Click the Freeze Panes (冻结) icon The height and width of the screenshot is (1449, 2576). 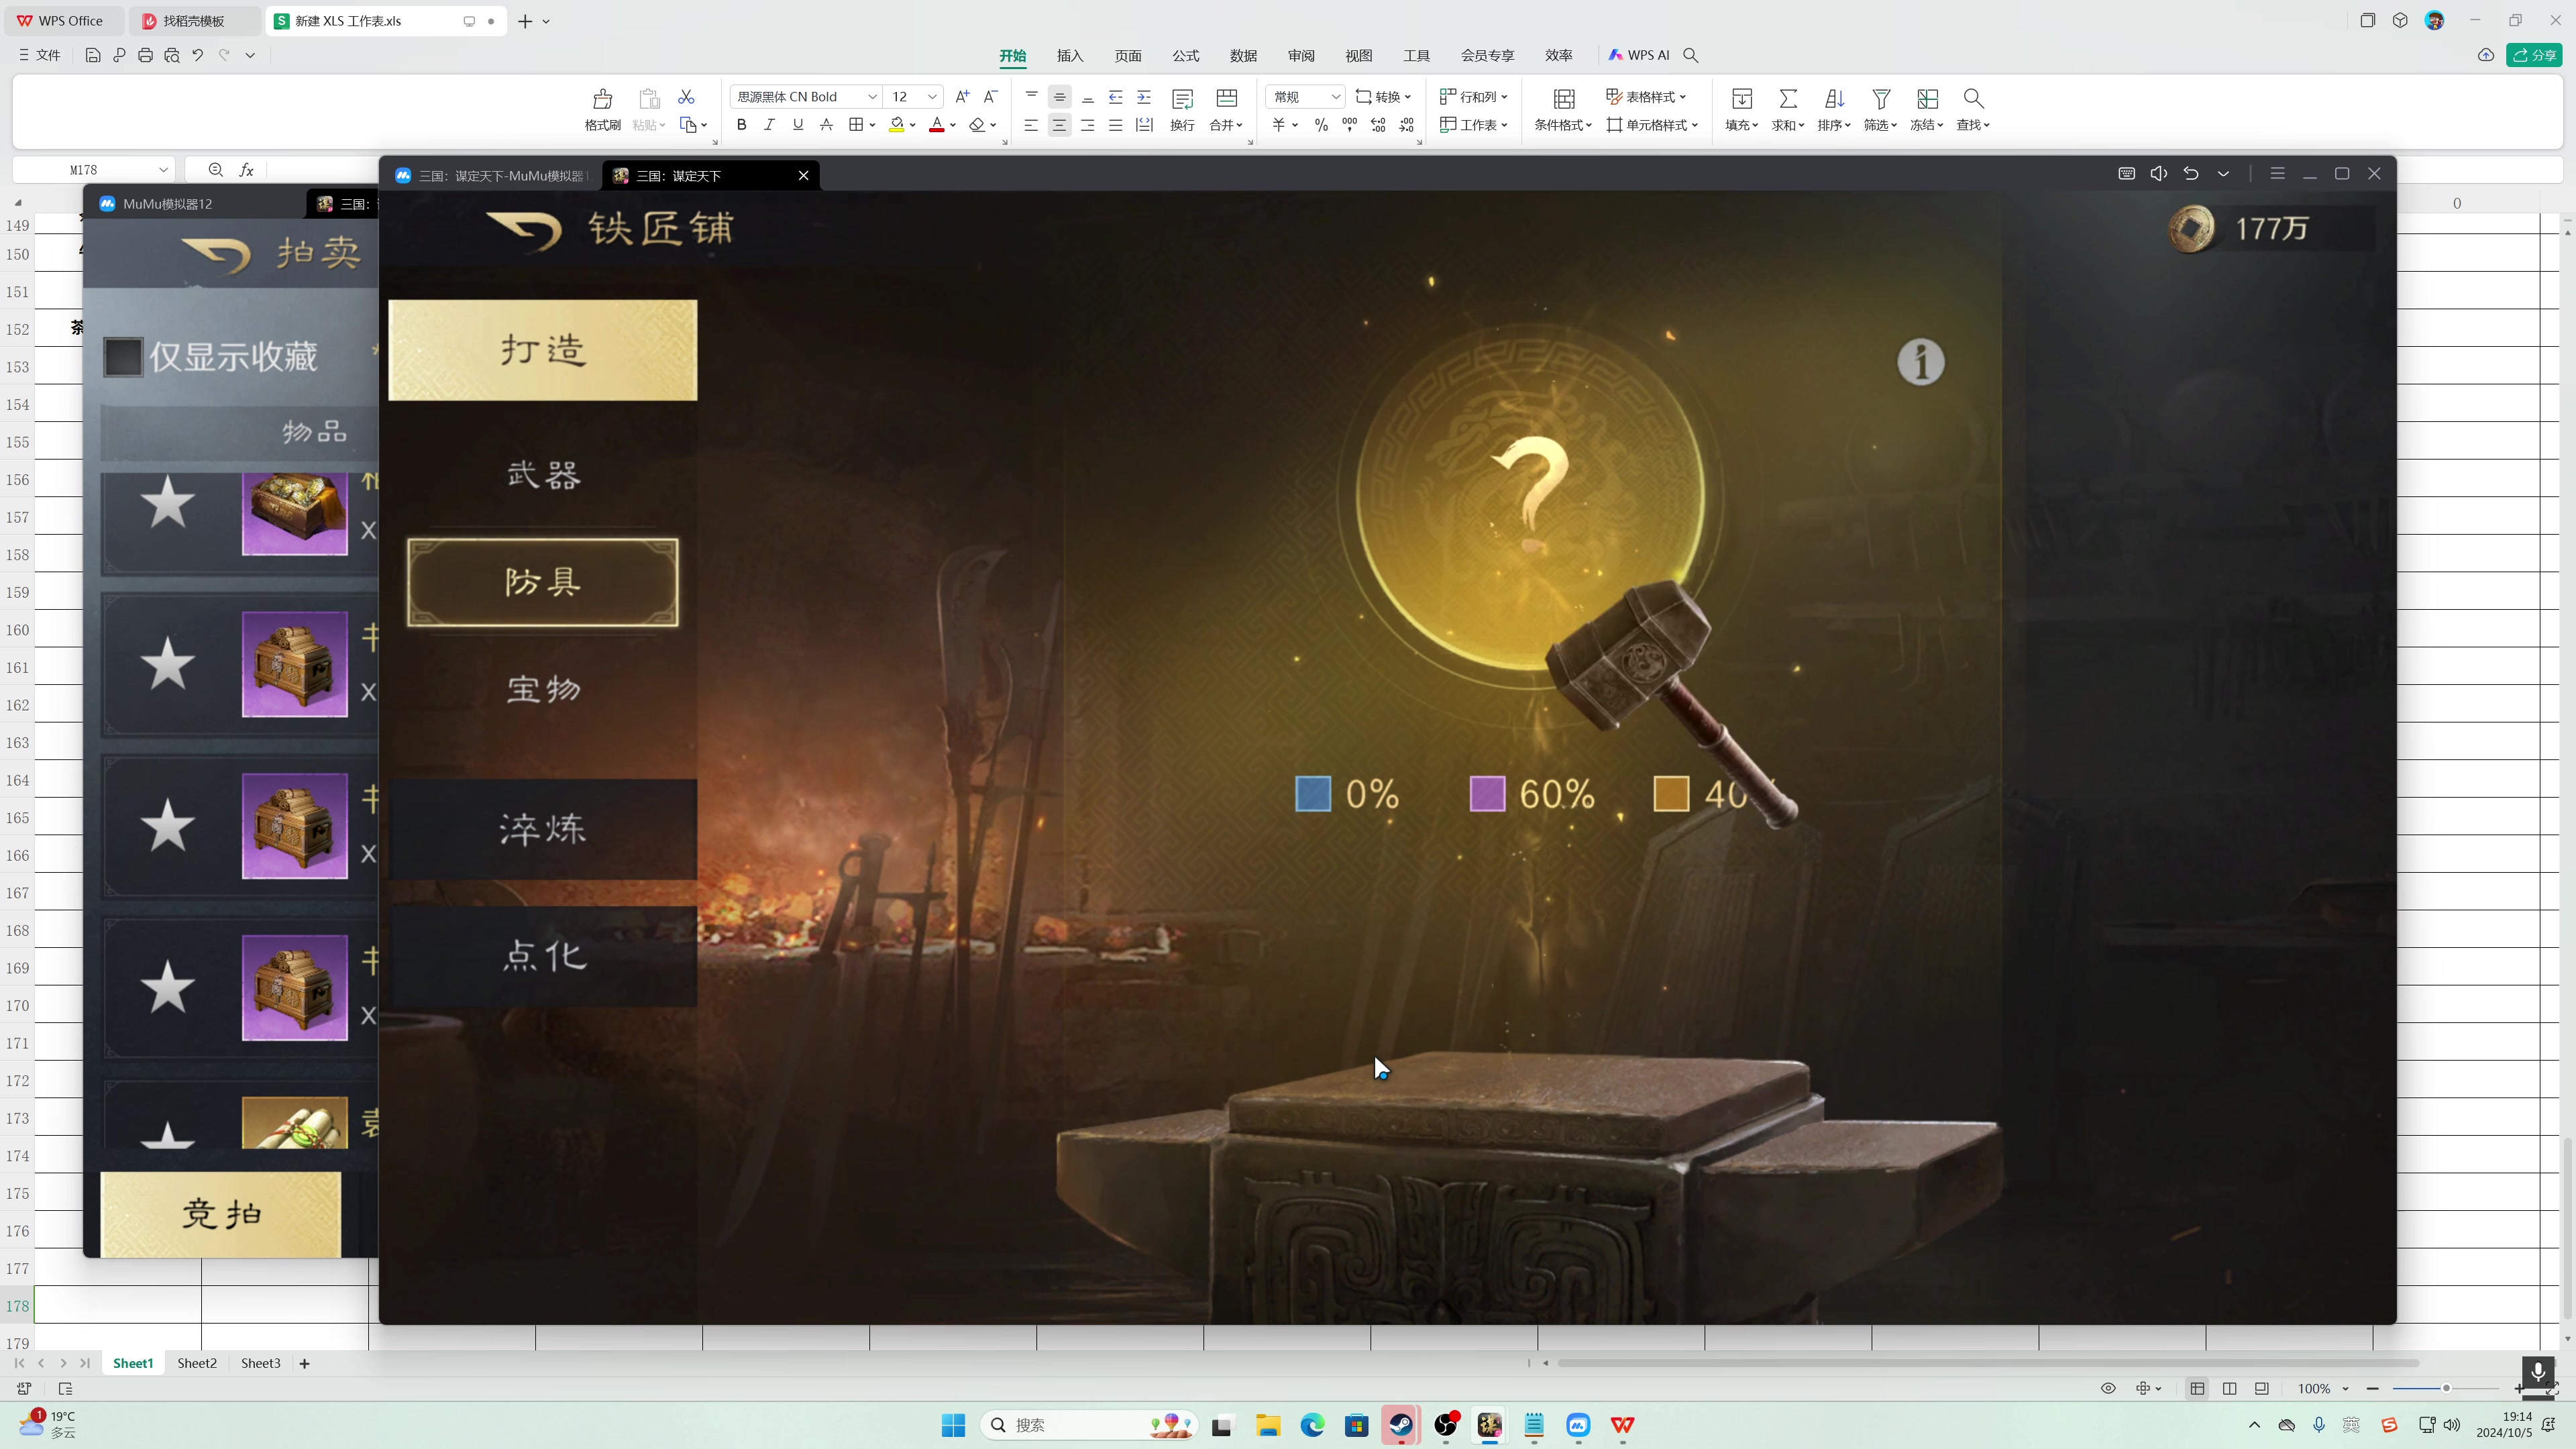coord(1927,98)
